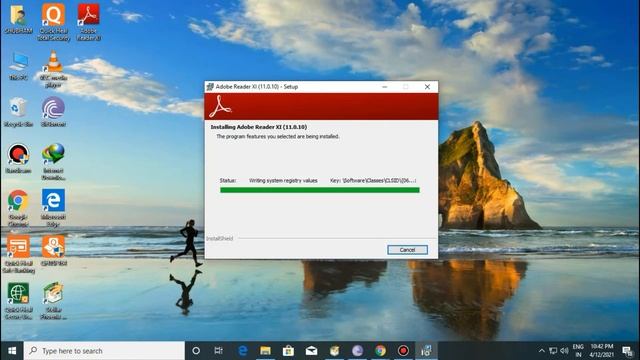Select Quick Heal Total Security desktop icon
The width and height of the screenshot is (640, 360).
point(53,22)
